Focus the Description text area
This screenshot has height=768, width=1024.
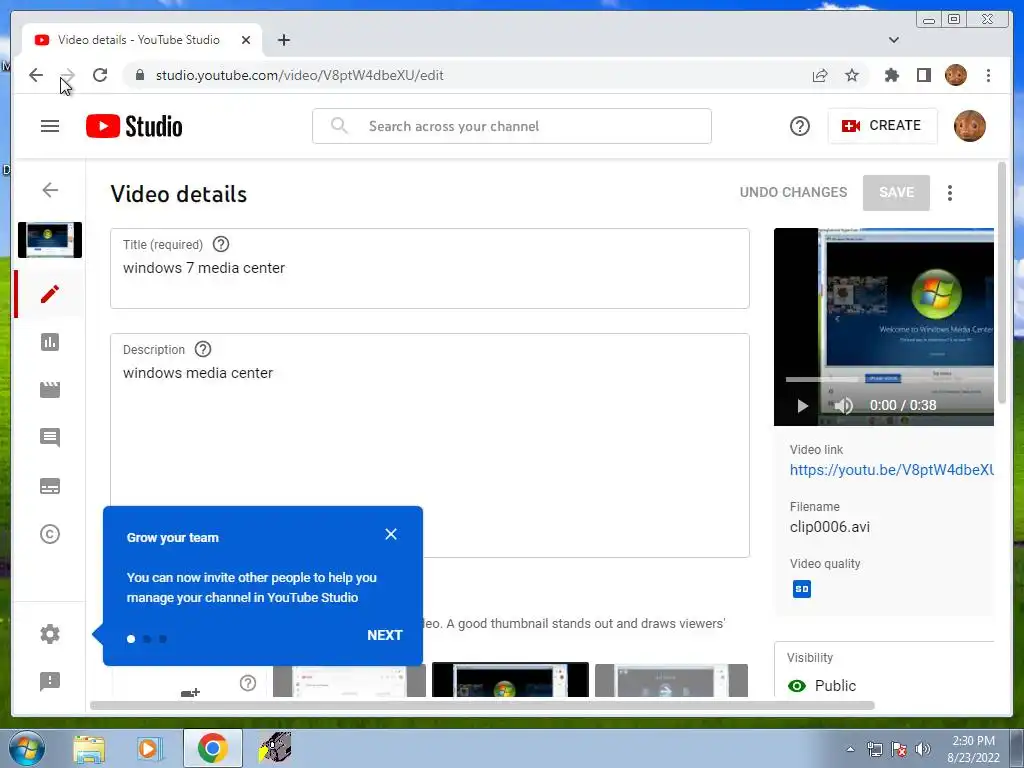(x=430, y=445)
